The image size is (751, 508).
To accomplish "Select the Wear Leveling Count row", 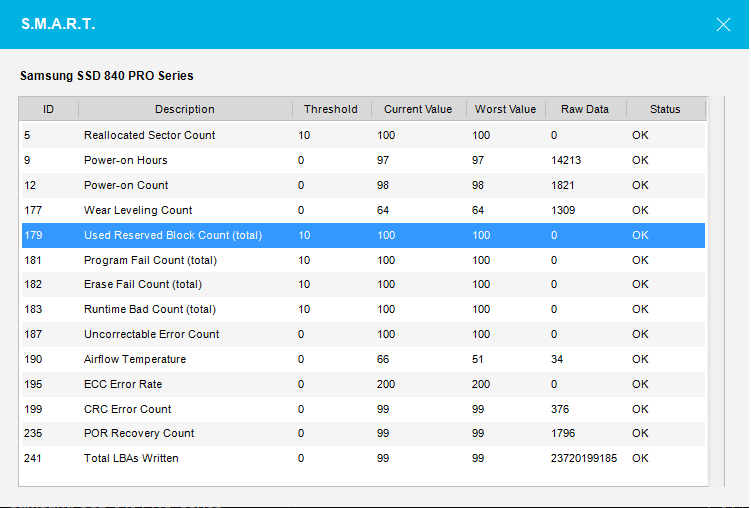I will click(x=363, y=210).
